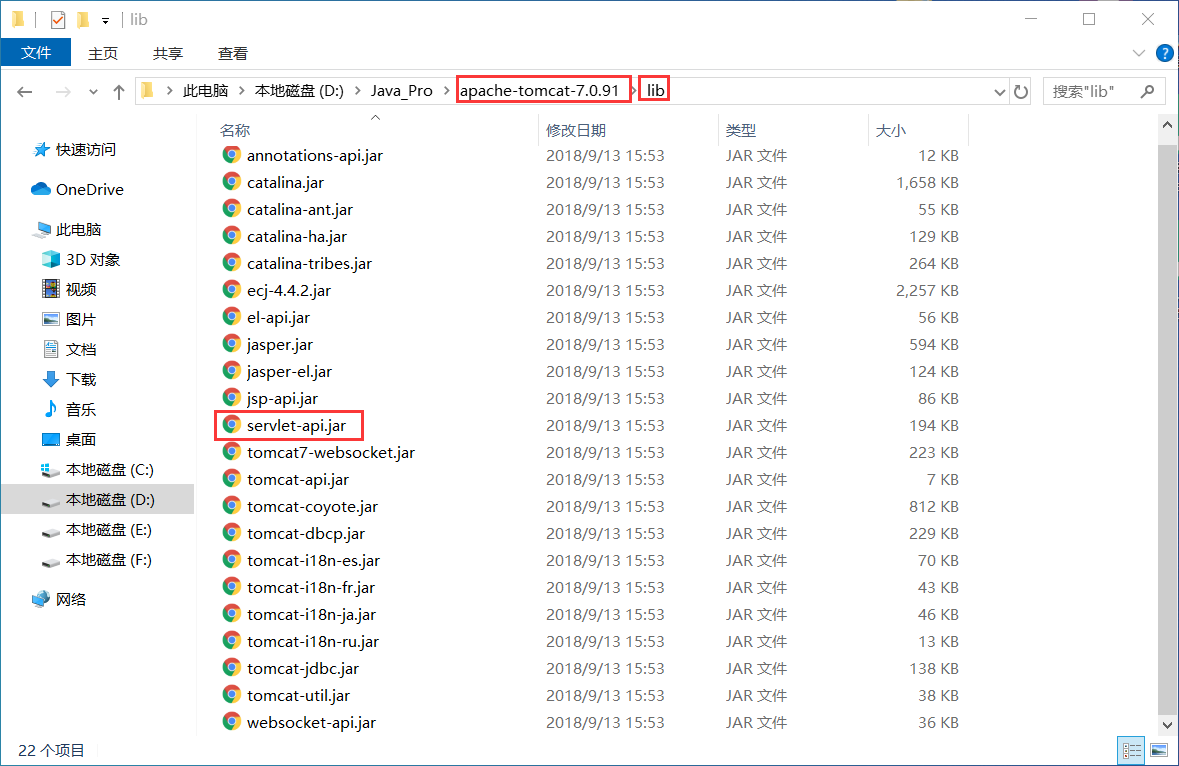Viewport: 1179px width, 766px height.
Task: Open address bar history dropdown
Action: pos(999,92)
